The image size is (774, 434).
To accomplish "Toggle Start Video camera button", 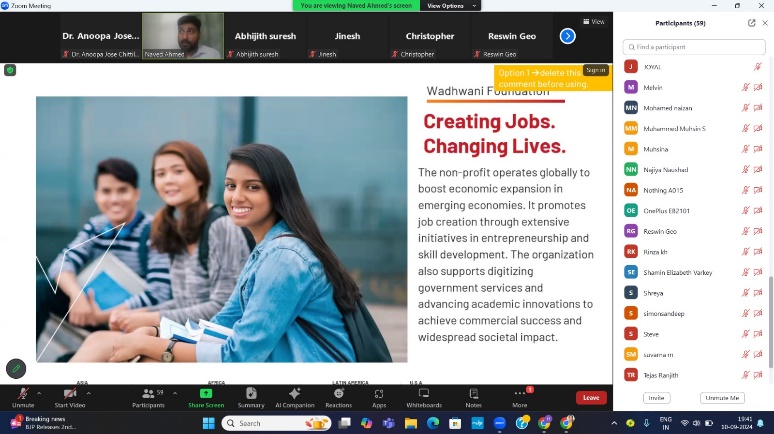I will click(x=70, y=398).
